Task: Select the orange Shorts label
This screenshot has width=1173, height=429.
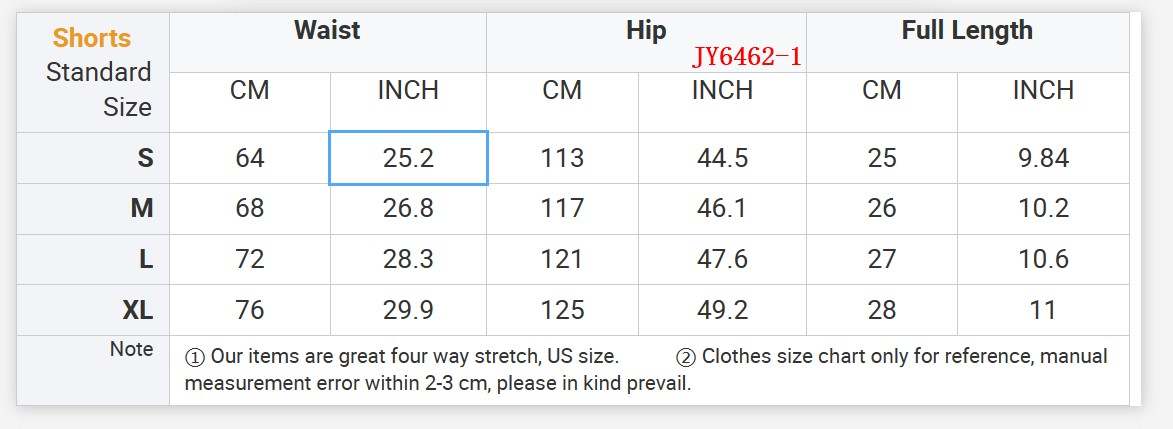Action: [92, 38]
